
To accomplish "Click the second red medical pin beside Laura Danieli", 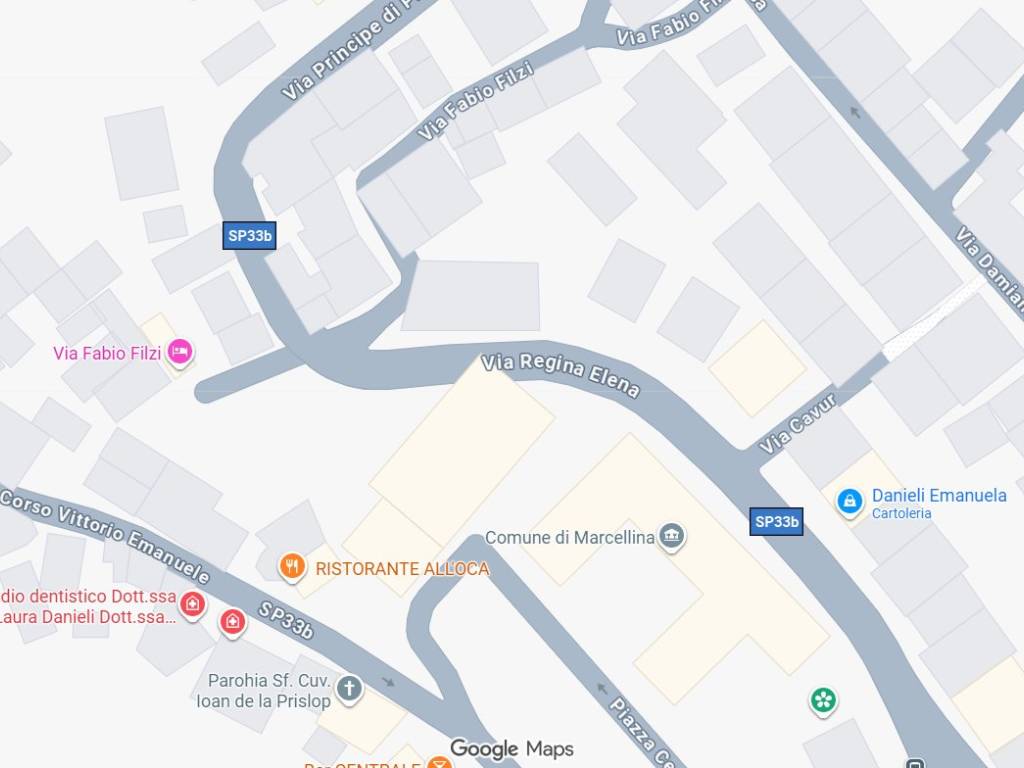I will [232, 622].
